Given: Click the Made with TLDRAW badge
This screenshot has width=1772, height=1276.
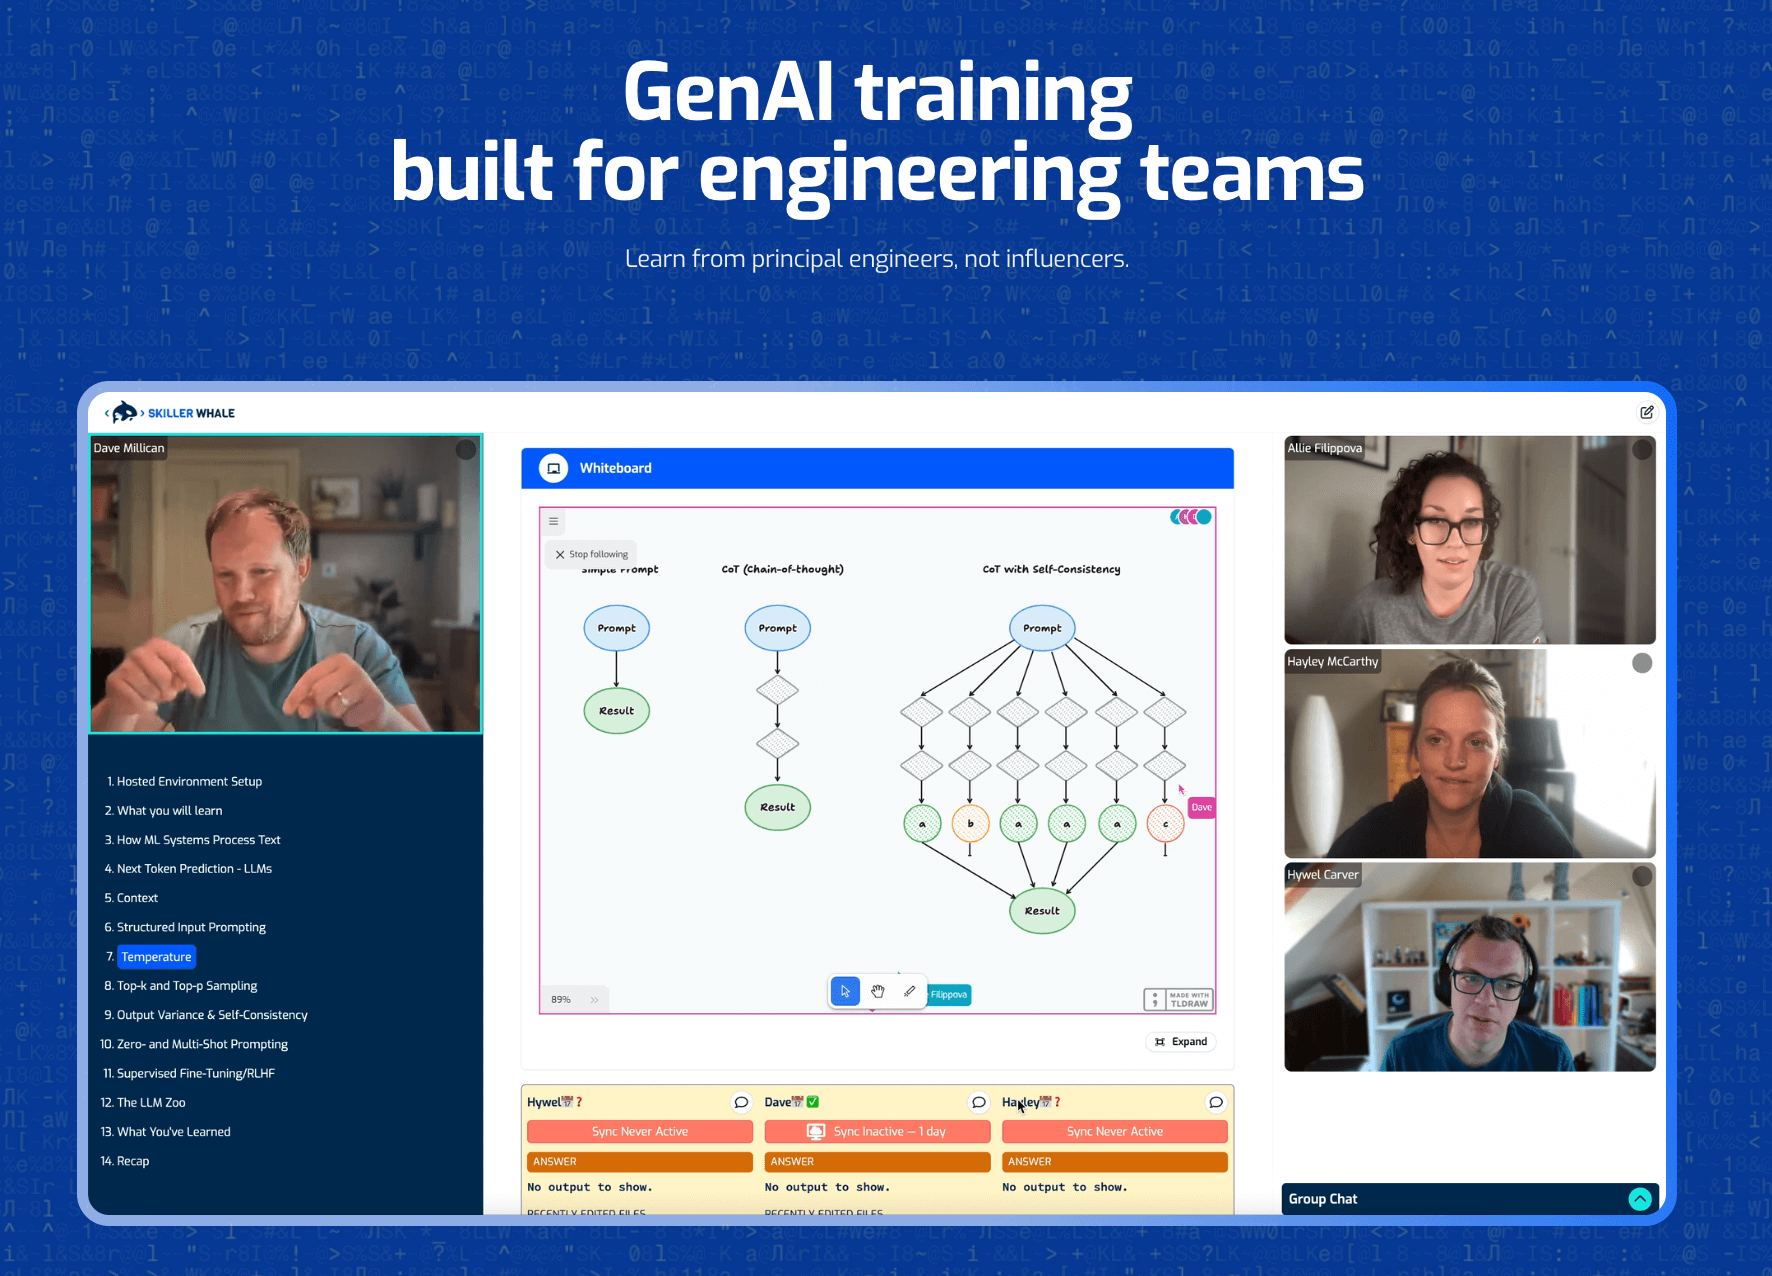Looking at the screenshot, I should (x=1178, y=999).
